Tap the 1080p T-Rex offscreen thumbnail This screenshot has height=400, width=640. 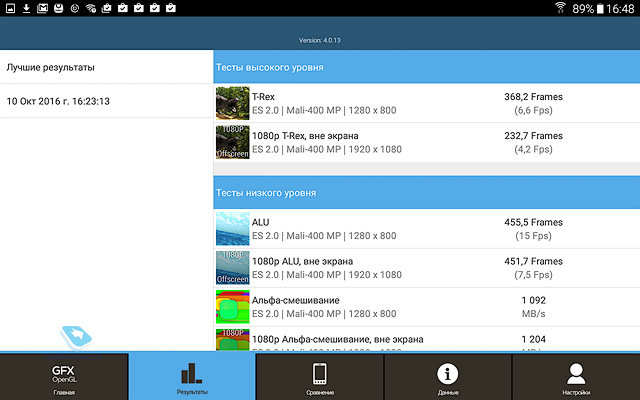pos(232,142)
